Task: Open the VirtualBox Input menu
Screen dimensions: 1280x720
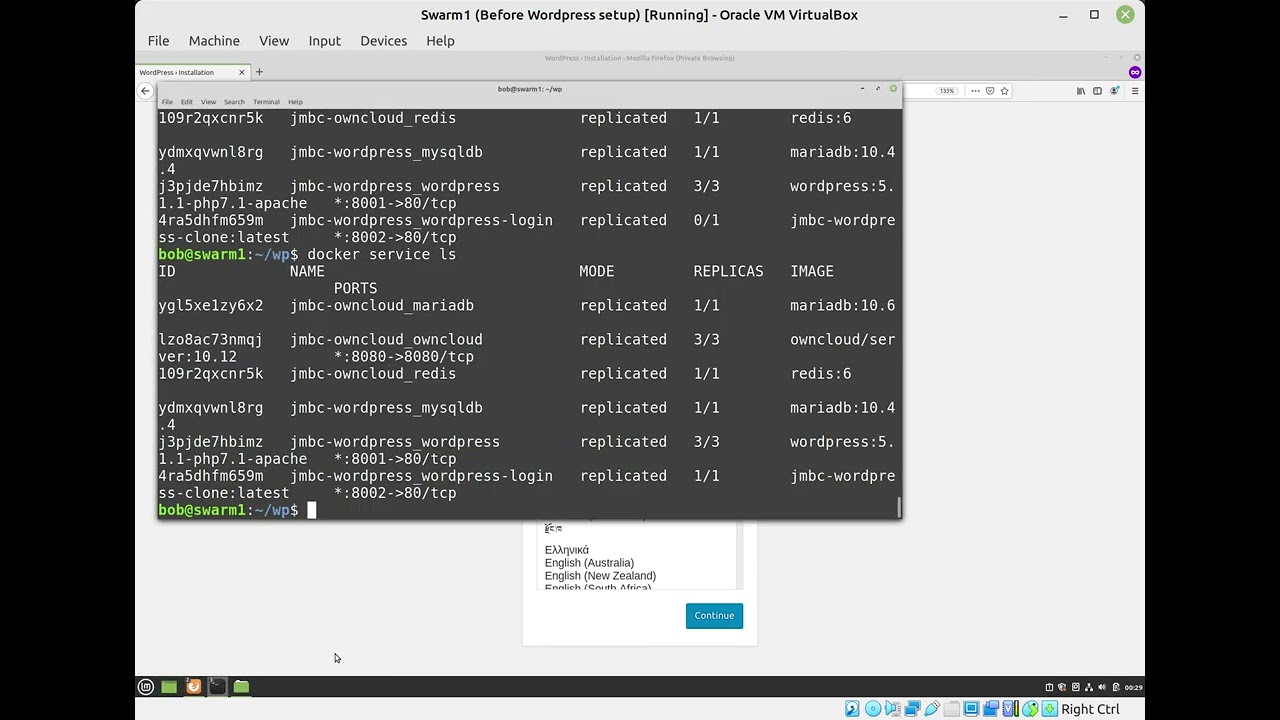Action: pos(324,41)
